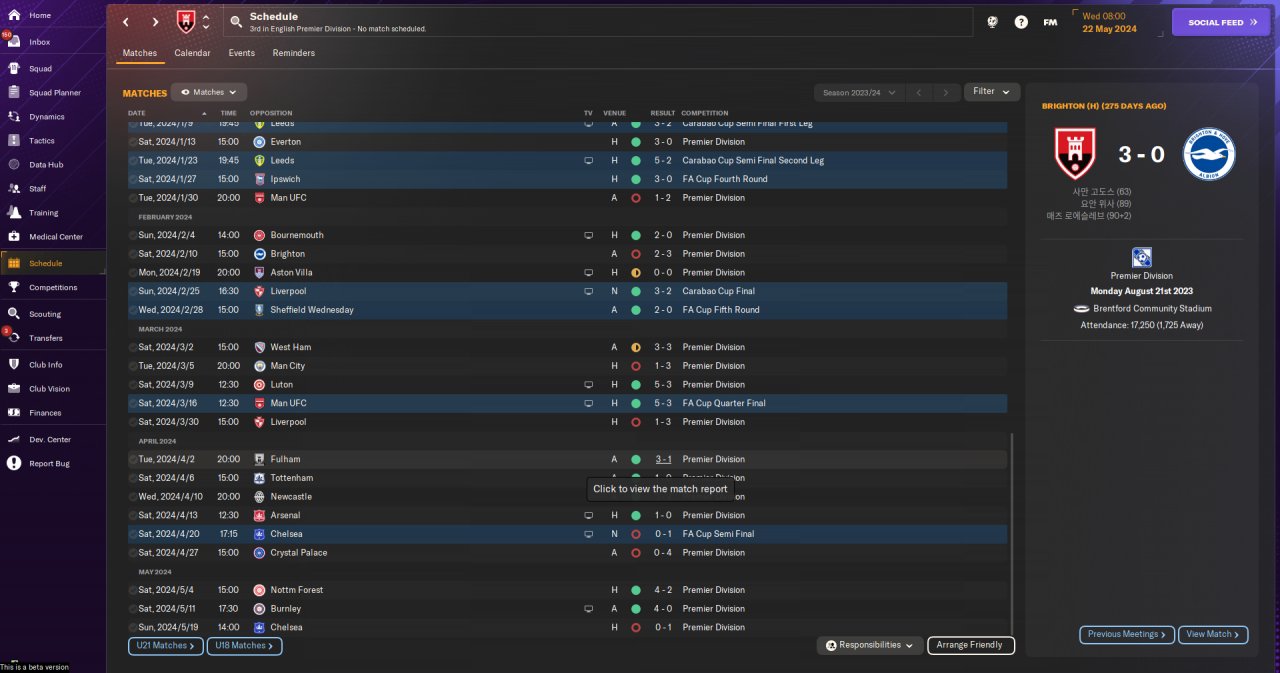Click the search magnifier icon
1280x673 pixels.
tap(236, 21)
